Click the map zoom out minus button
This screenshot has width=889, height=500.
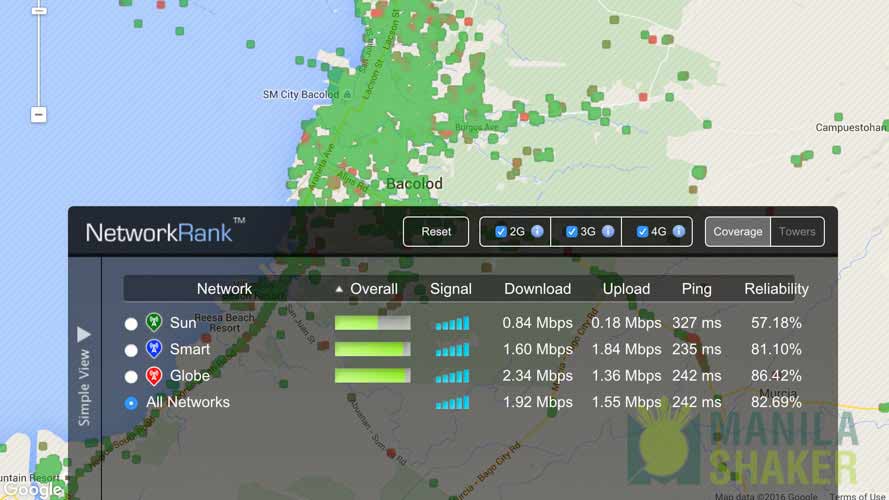[39, 115]
